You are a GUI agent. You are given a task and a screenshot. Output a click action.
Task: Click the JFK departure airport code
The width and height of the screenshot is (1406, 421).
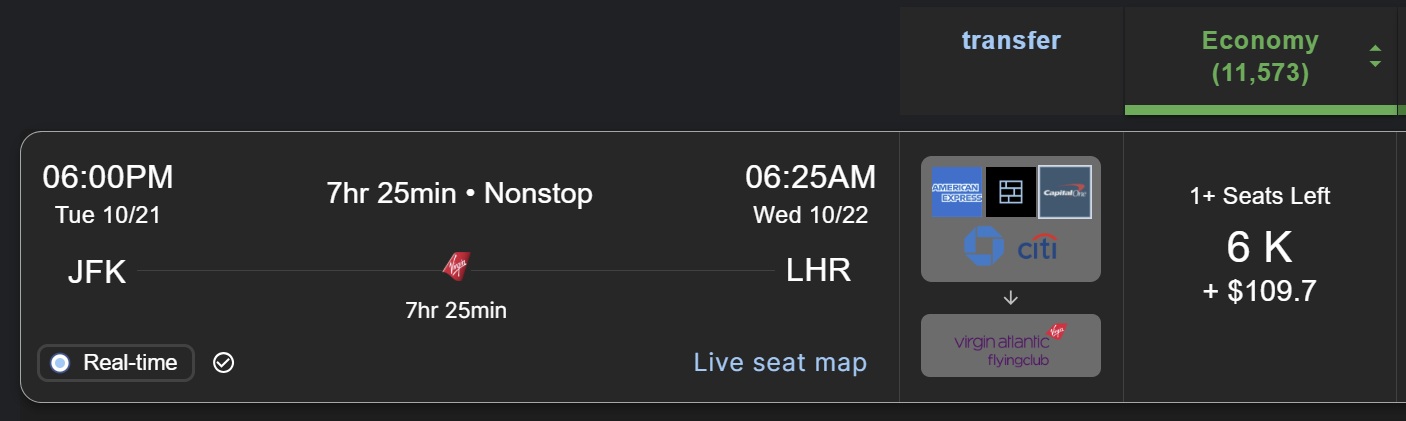[x=96, y=271]
